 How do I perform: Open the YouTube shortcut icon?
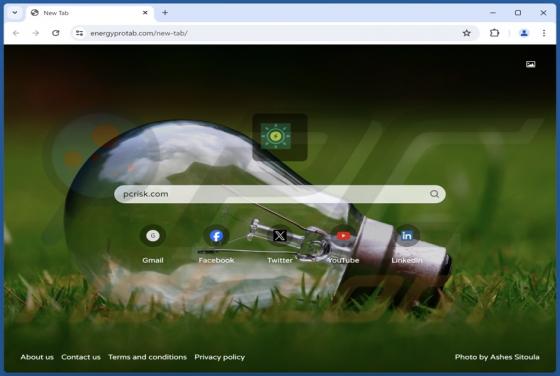click(343, 236)
